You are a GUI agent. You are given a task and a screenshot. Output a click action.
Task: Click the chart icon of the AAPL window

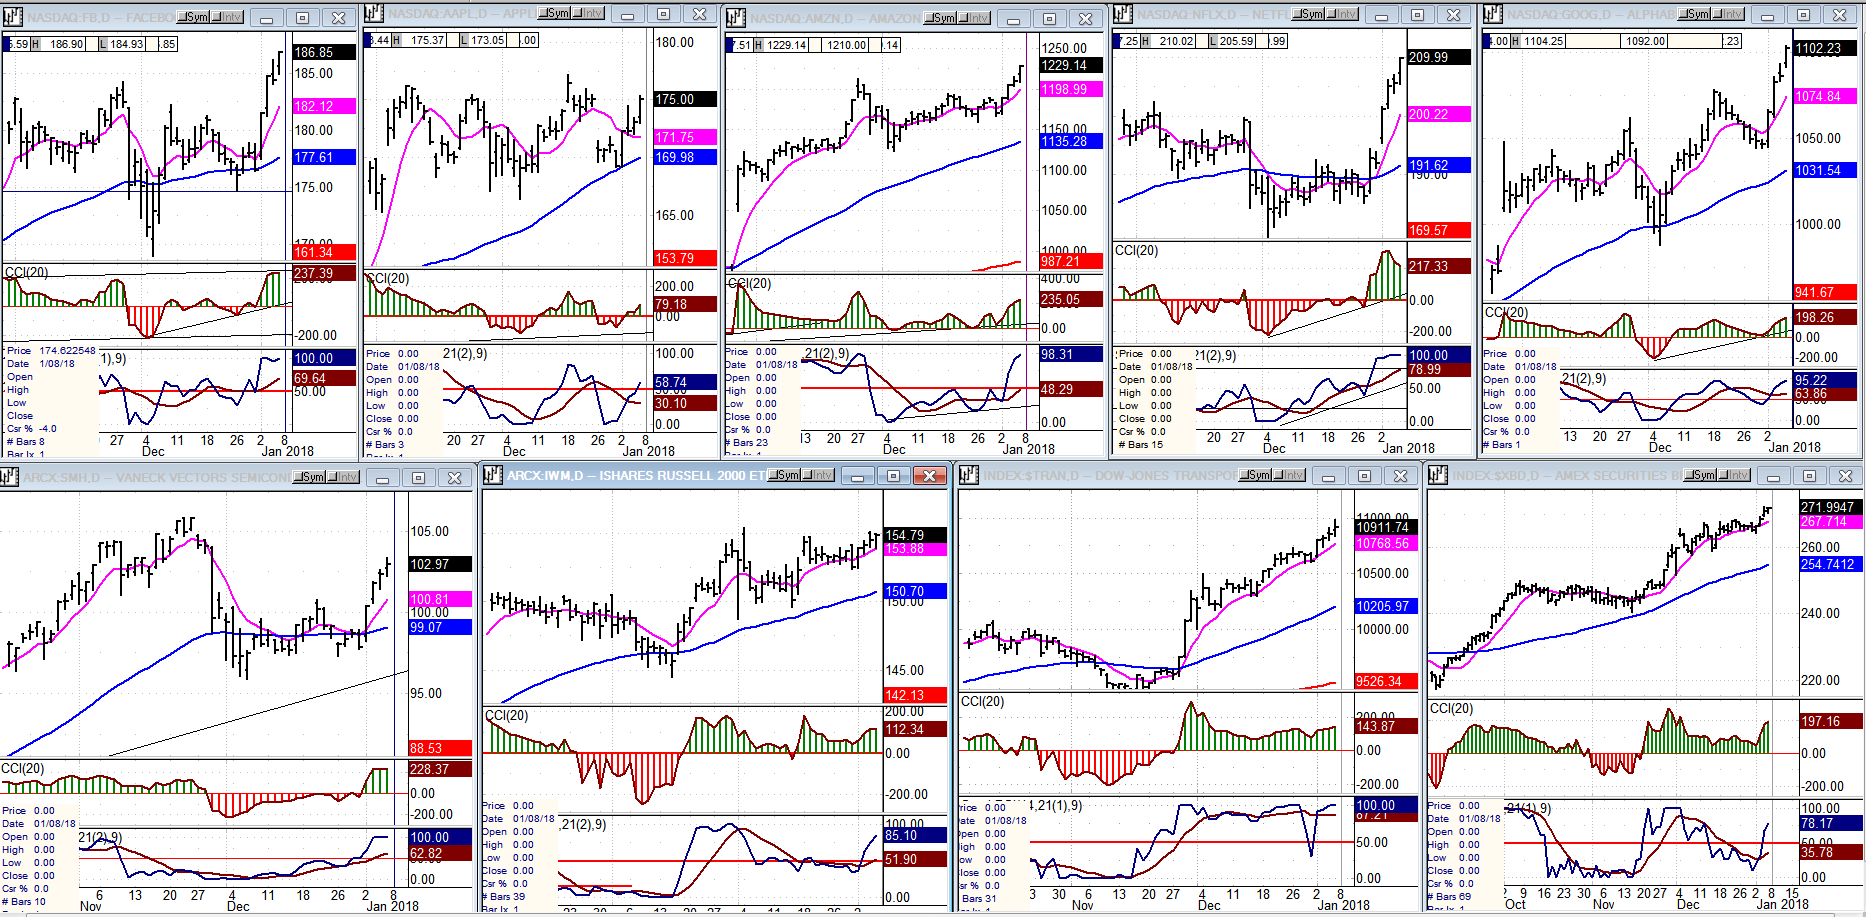(373, 14)
